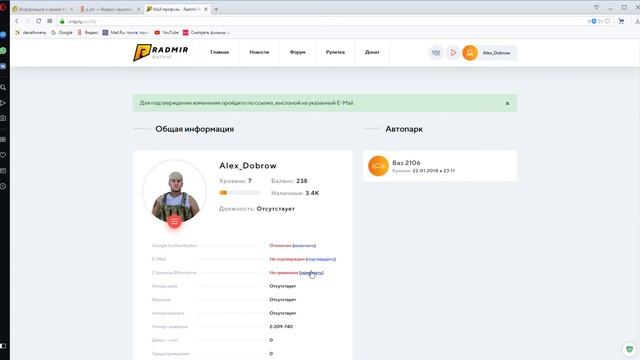The width and height of the screenshot is (640, 360).
Task: Click the heart icon in Opera sidebar
Action: pos(3,155)
